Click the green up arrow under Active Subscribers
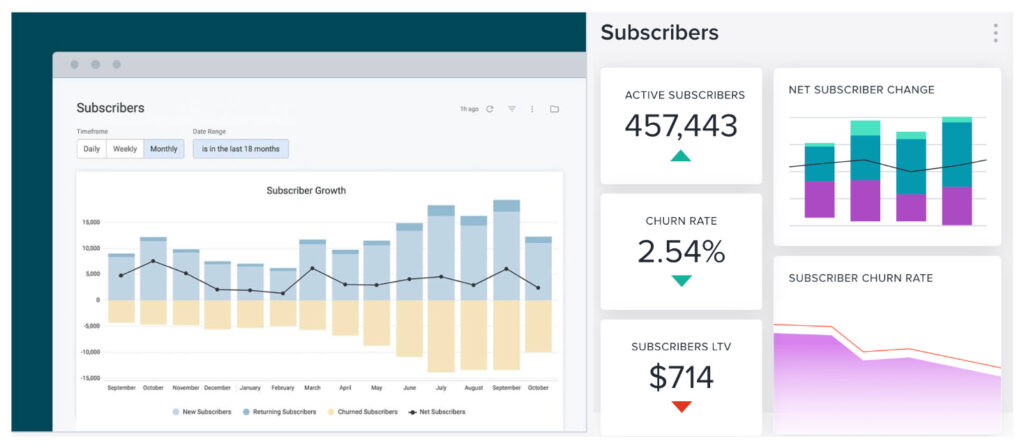Screen dimensions: 1024x448 (x=681, y=155)
